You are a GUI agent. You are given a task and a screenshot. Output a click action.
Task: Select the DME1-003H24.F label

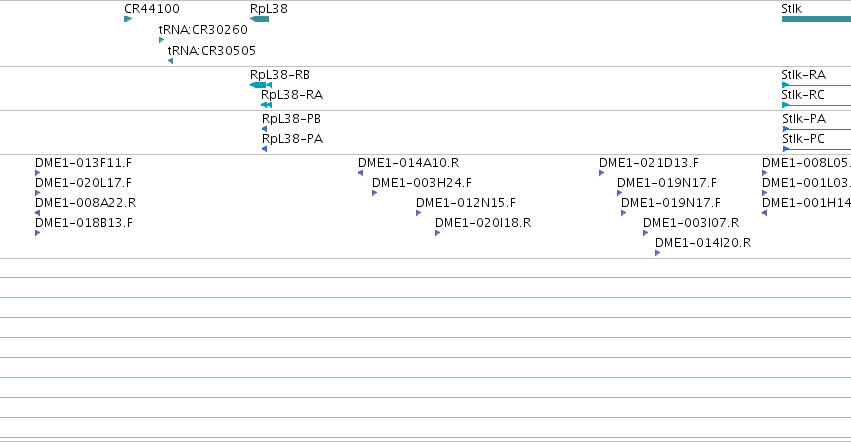click(x=422, y=182)
